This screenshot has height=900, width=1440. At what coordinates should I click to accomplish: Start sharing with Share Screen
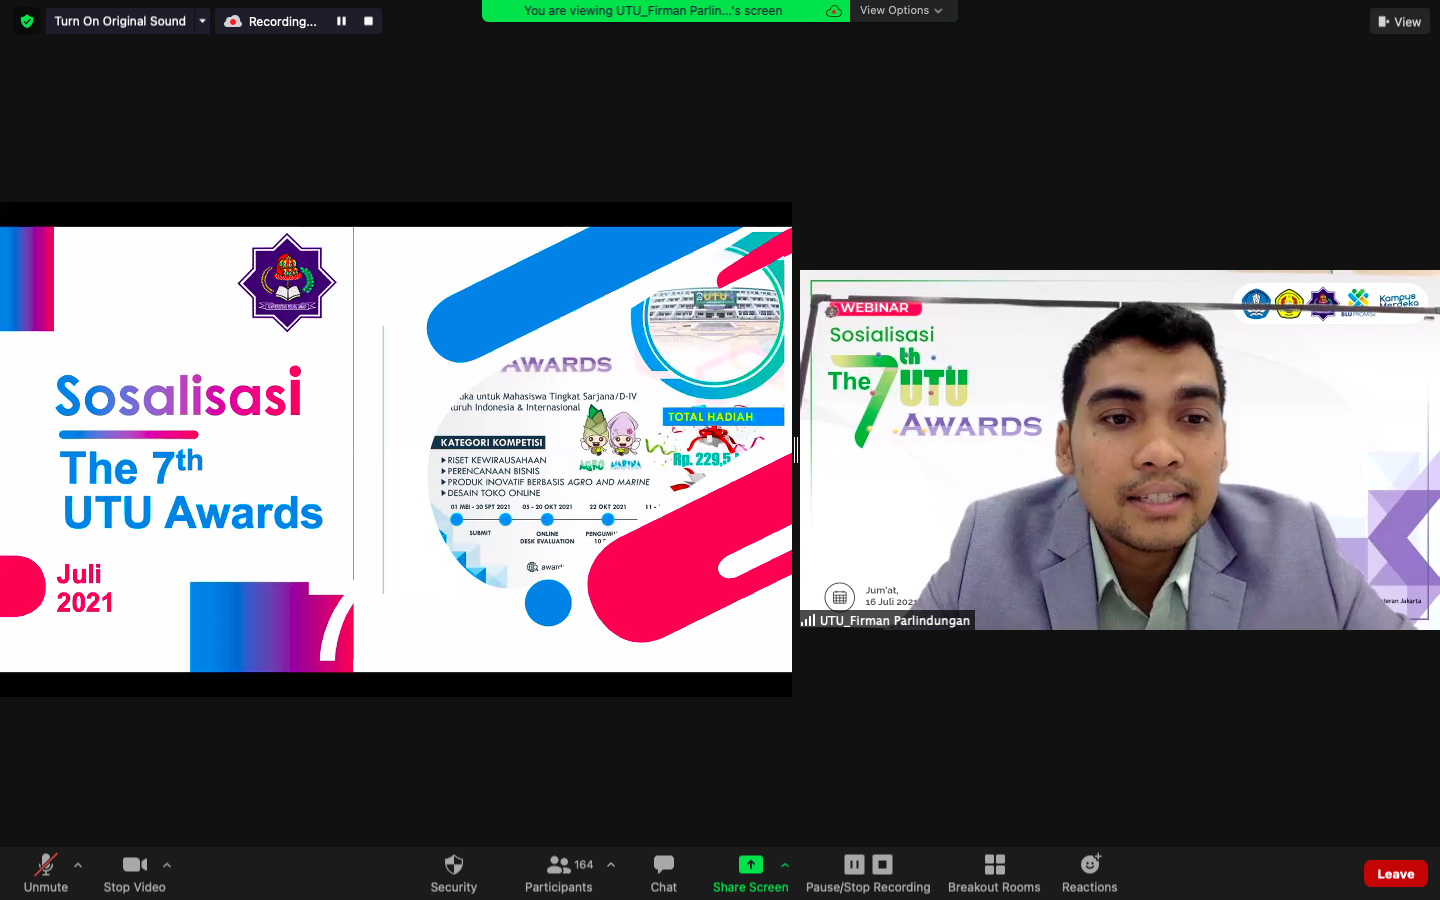pyautogui.click(x=750, y=872)
